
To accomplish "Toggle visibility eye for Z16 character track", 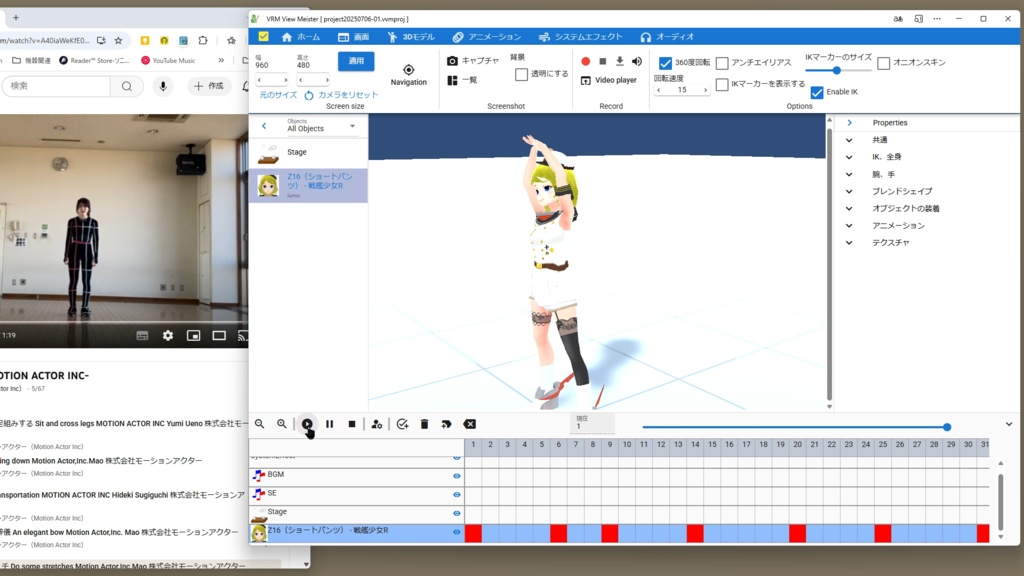I will point(456,532).
